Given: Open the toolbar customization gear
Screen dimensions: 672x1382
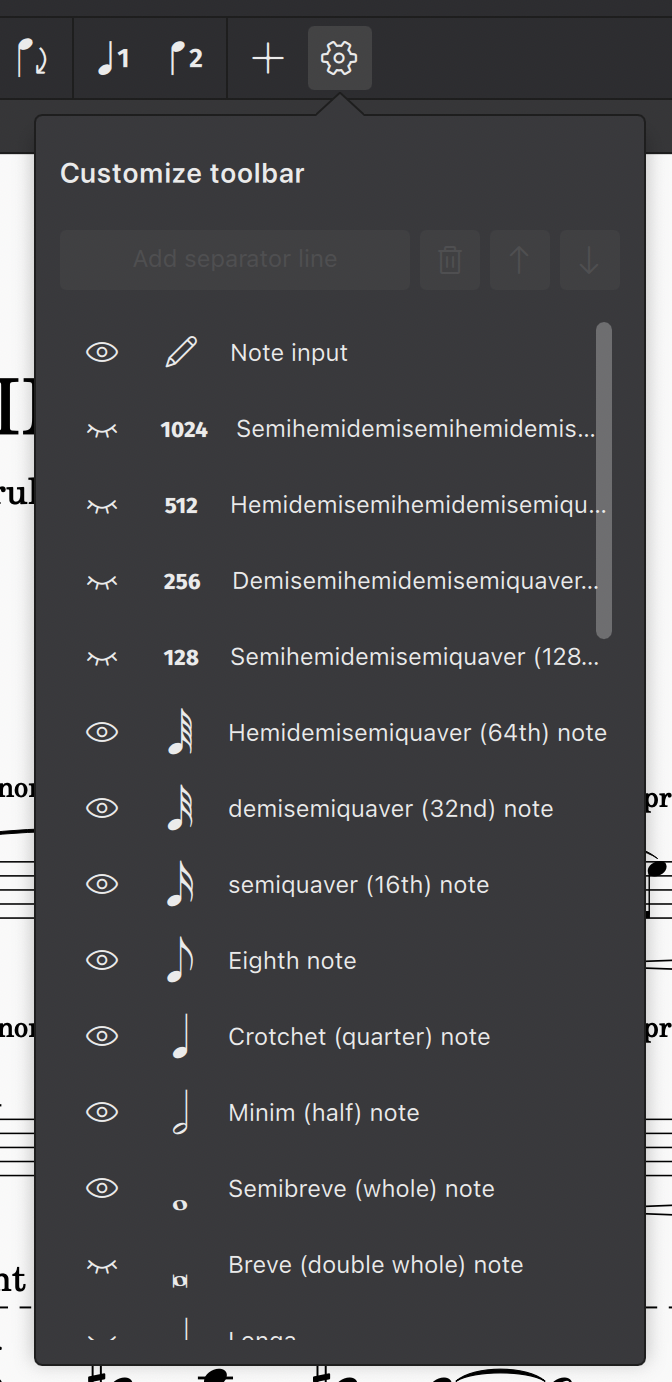Looking at the screenshot, I should coord(339,58).
